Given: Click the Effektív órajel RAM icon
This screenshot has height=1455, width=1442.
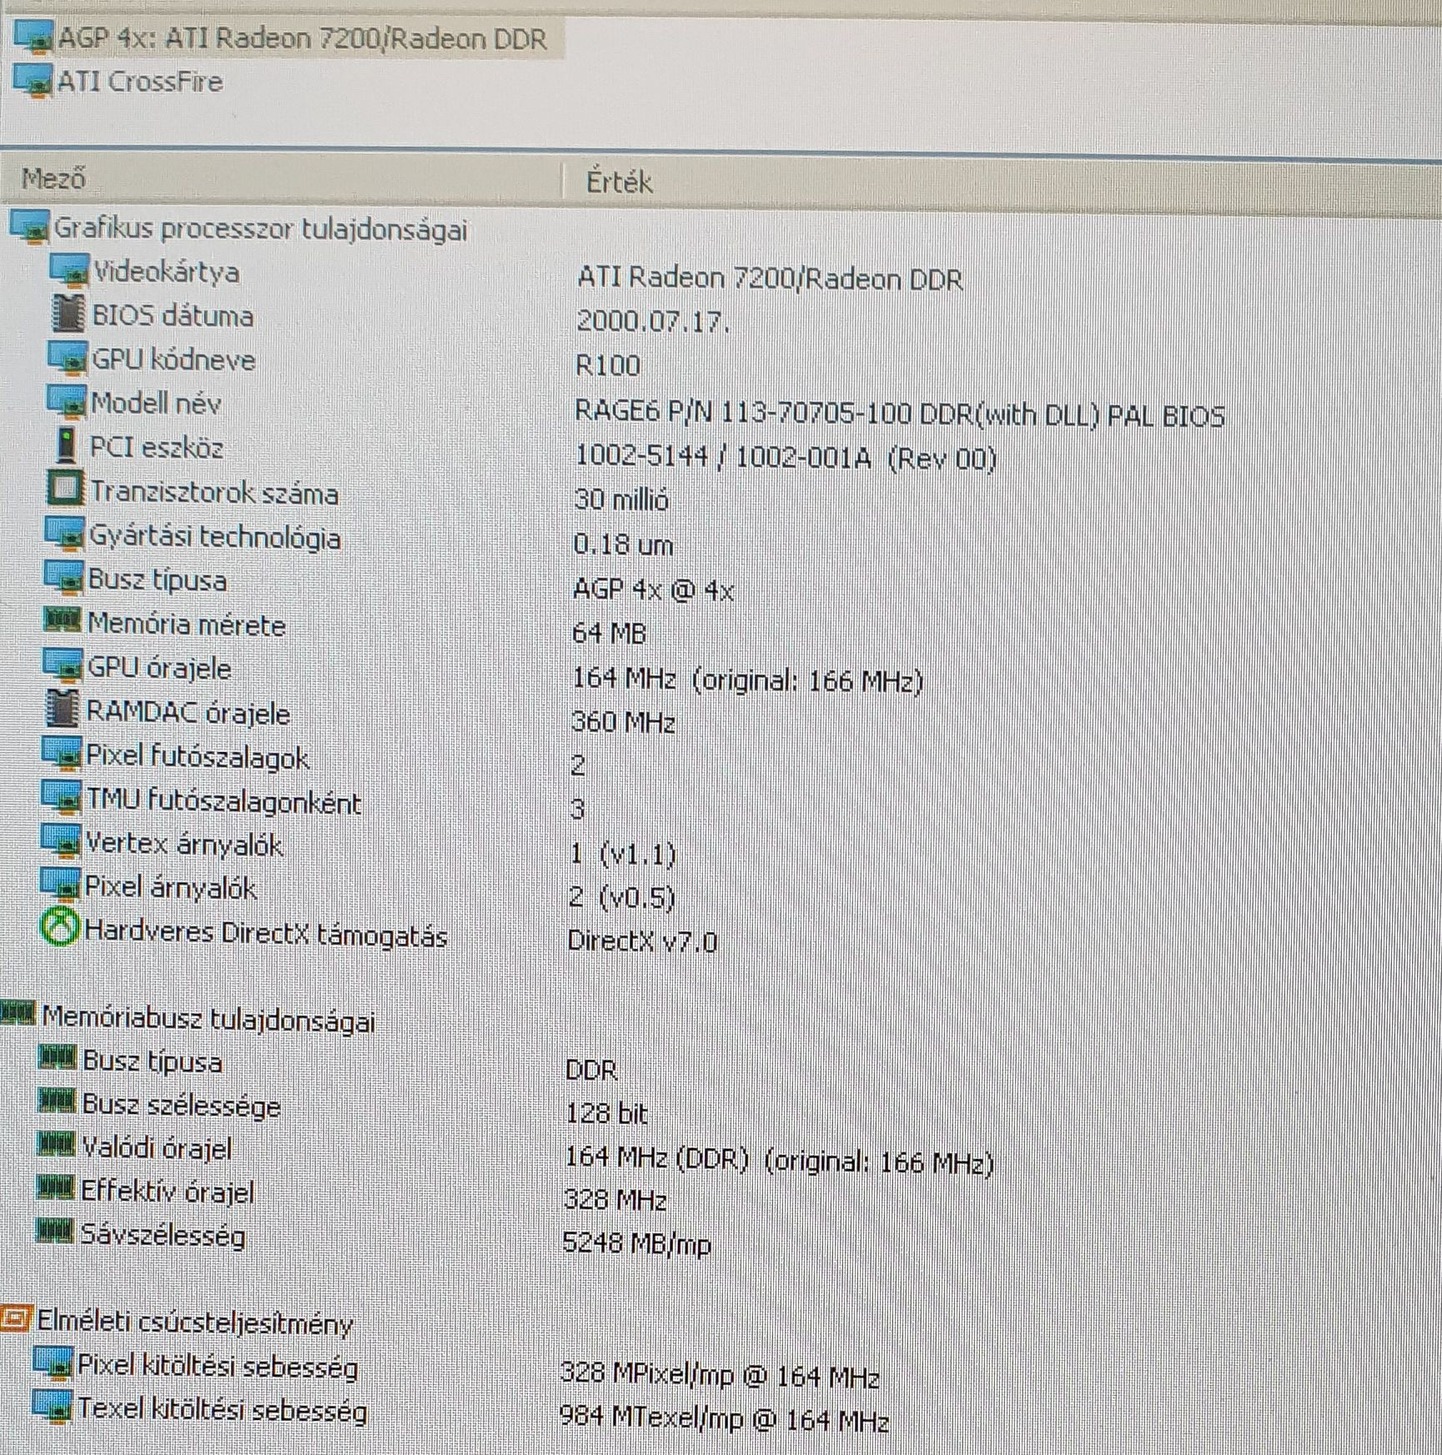Looking at the screenshot, I should click(55, 1188).
